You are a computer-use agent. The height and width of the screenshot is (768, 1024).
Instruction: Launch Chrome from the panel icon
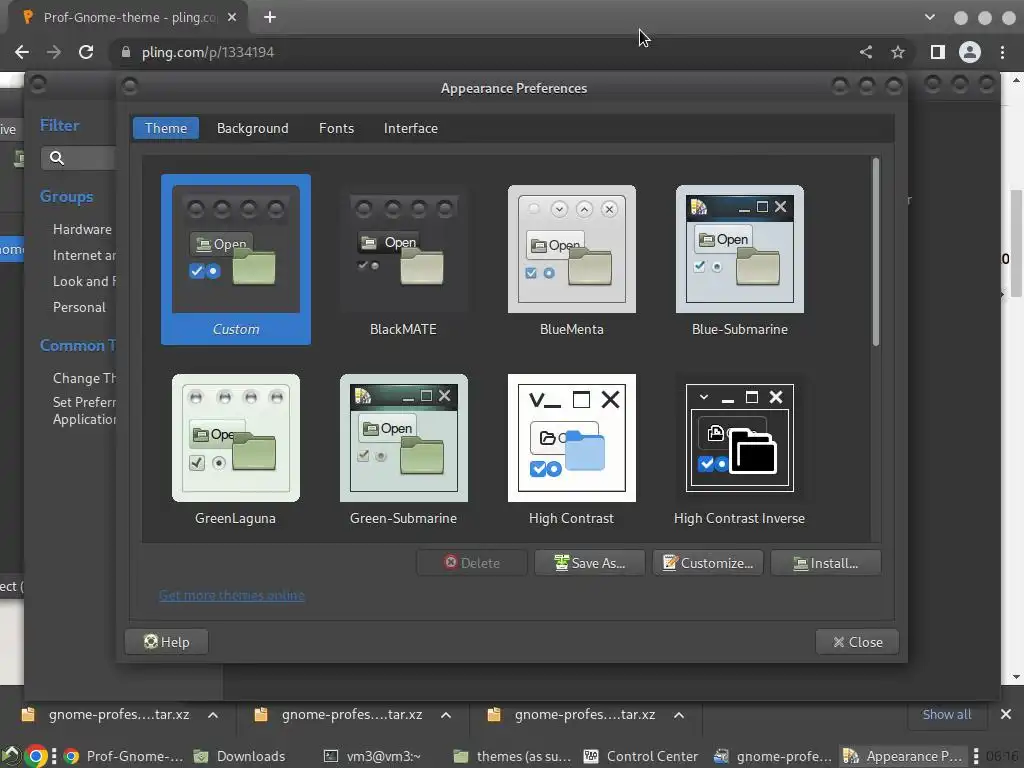36,757
